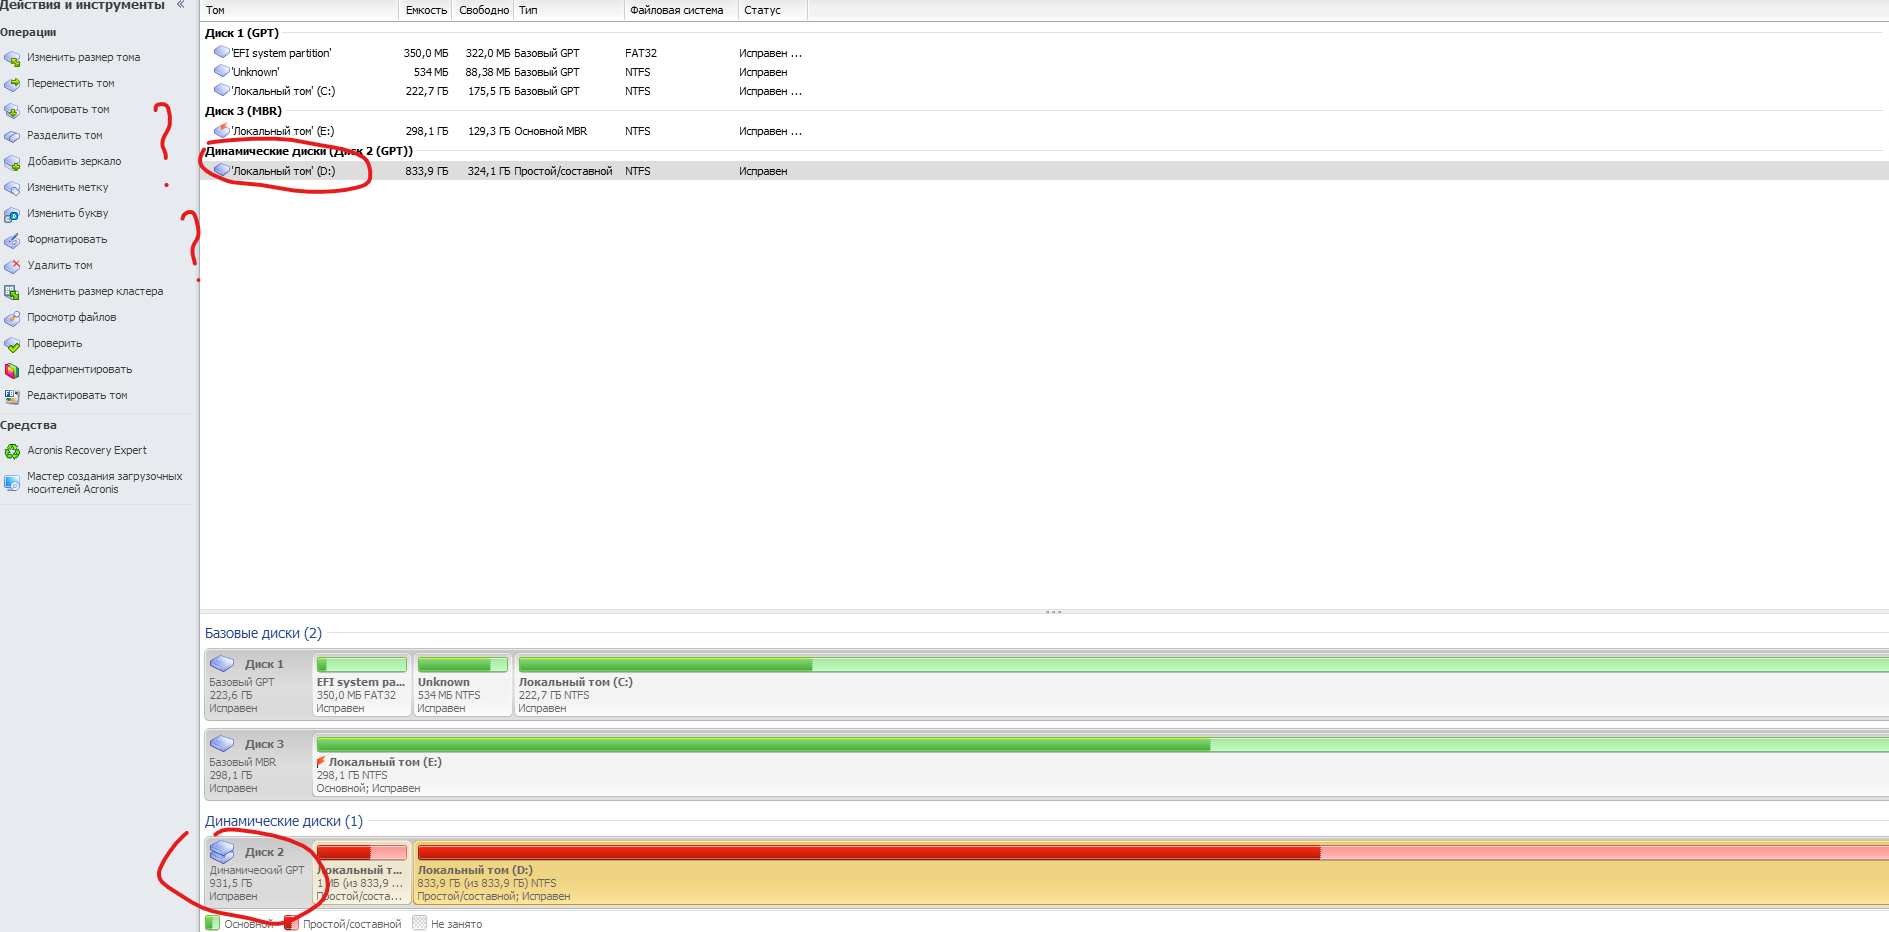Click the 'Операции' section heading
Image resolution: width=1889 pixels, height=932 pixels.
(28, 32)
